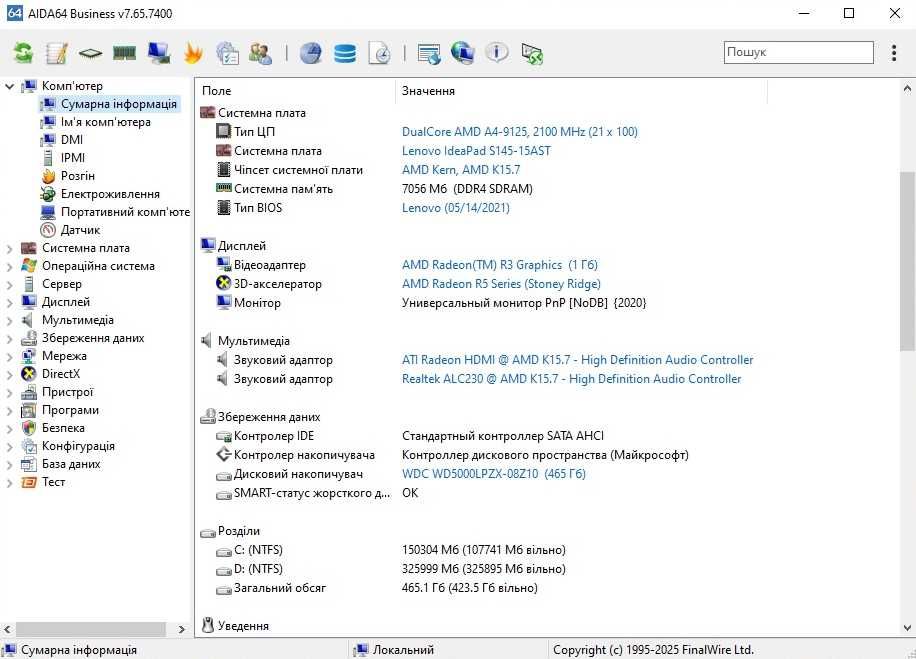Image resolution: width=916 pixels, height=659 pixels.
Task: Click the computer monitor toolbar icon
Action: (x=158, y=53)
